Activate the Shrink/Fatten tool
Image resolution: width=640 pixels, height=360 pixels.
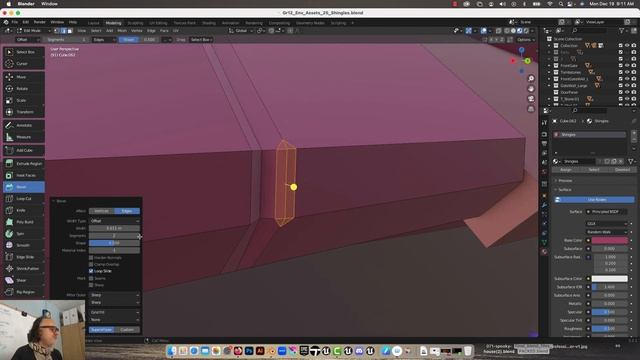(24, 269)
